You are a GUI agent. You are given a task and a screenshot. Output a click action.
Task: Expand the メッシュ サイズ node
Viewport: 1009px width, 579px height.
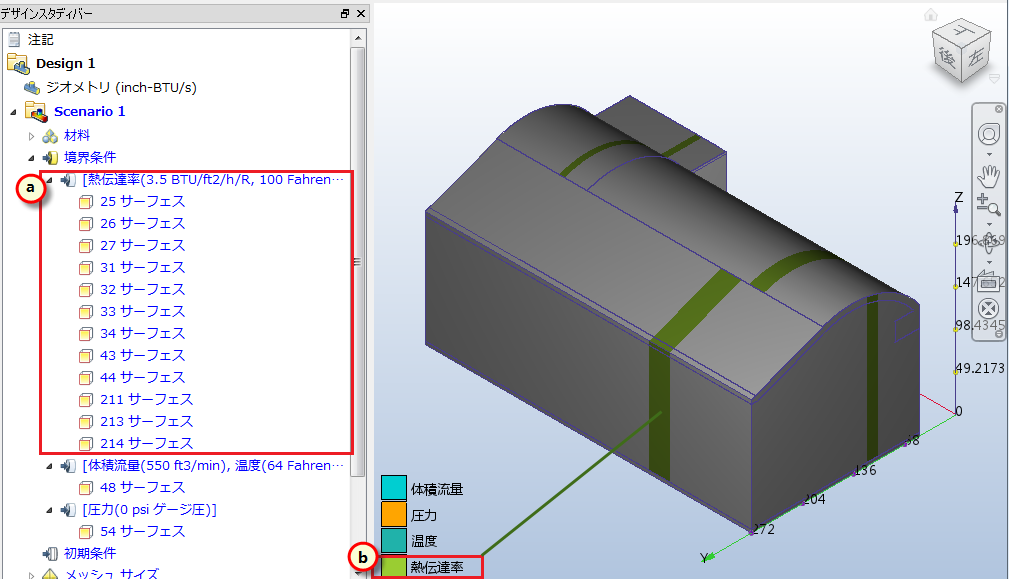(x=31, y=574)
